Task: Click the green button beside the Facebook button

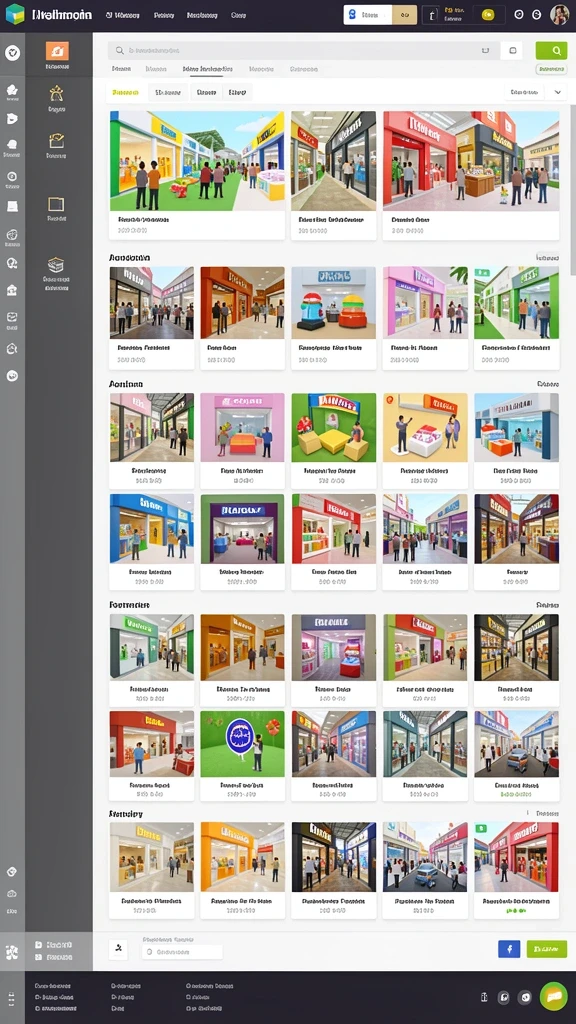Action: tap(547, 949)
